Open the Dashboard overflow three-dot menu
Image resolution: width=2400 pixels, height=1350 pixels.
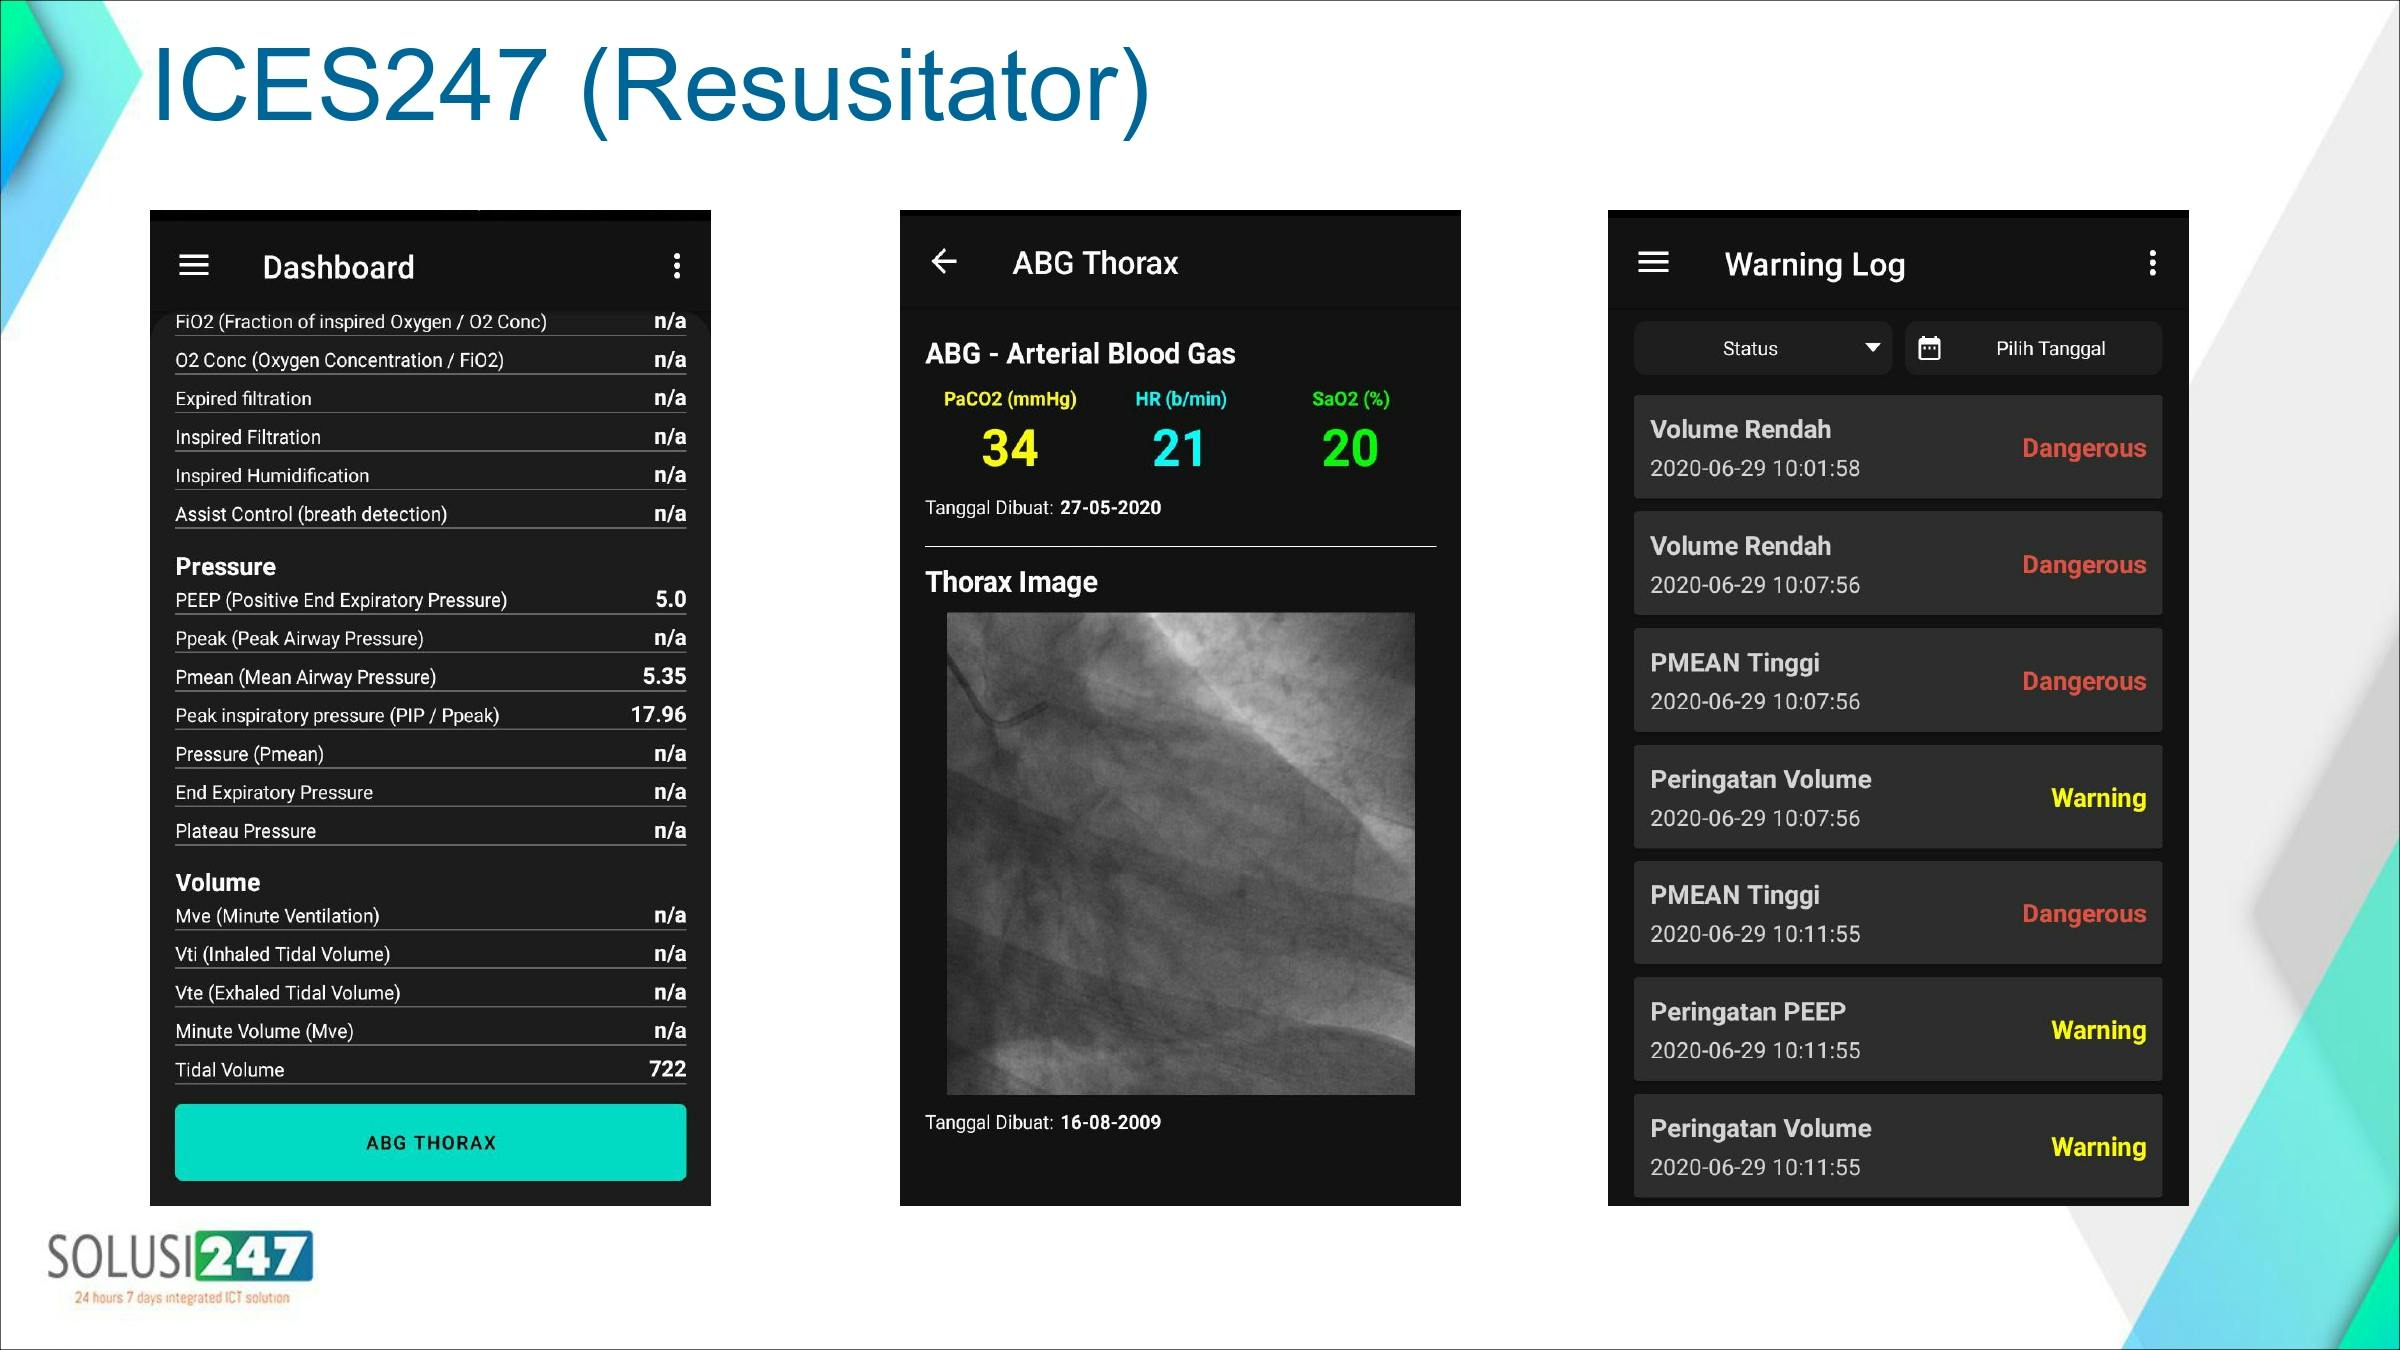point(676,266)
